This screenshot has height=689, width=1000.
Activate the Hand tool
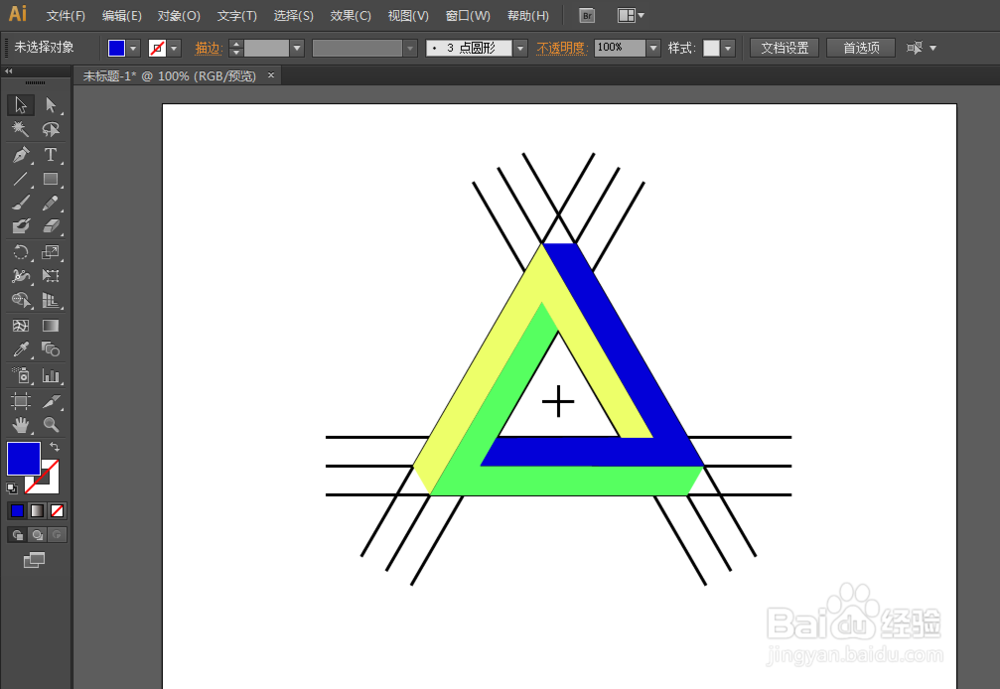[x=20, y=423]
